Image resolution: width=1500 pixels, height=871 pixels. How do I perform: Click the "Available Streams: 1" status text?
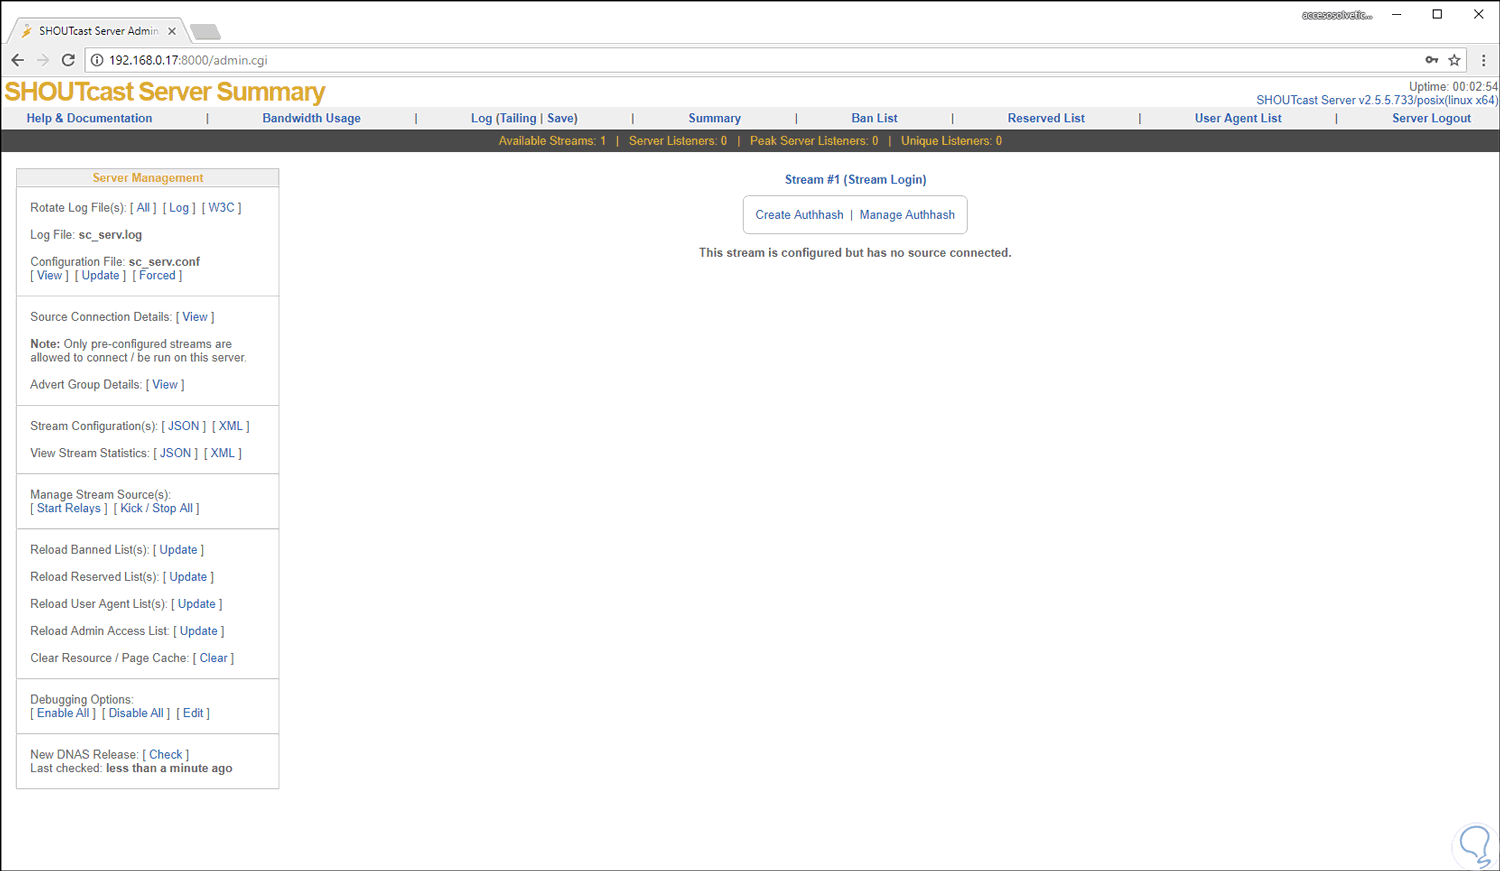(552, 141)
